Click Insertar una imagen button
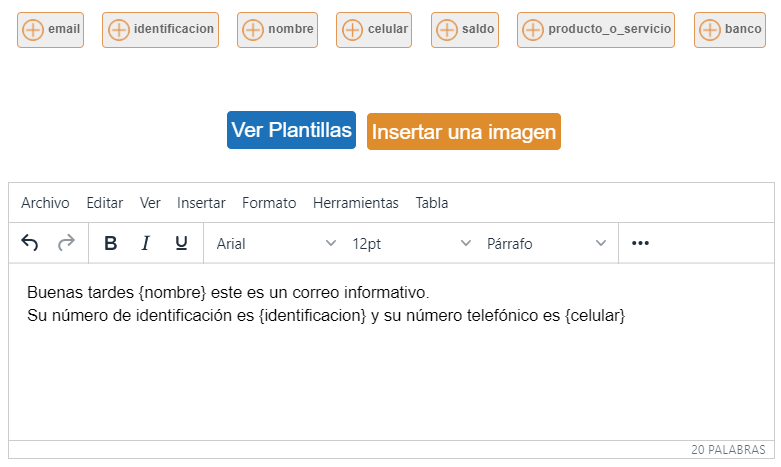This screenshot has width=781, height=467. coord(464,131)
